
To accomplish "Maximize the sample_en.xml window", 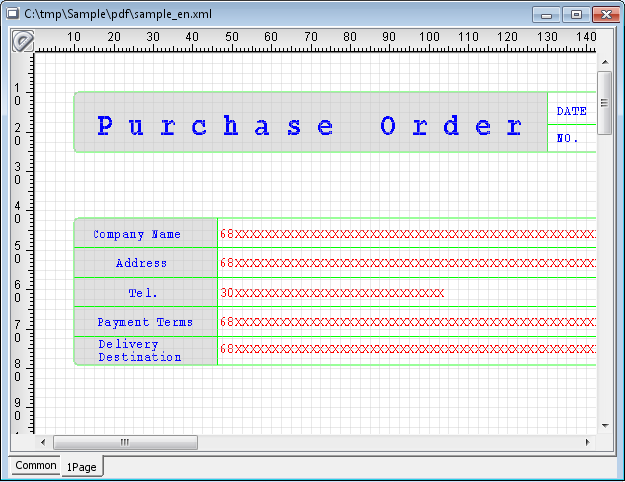I will [576, 14].
